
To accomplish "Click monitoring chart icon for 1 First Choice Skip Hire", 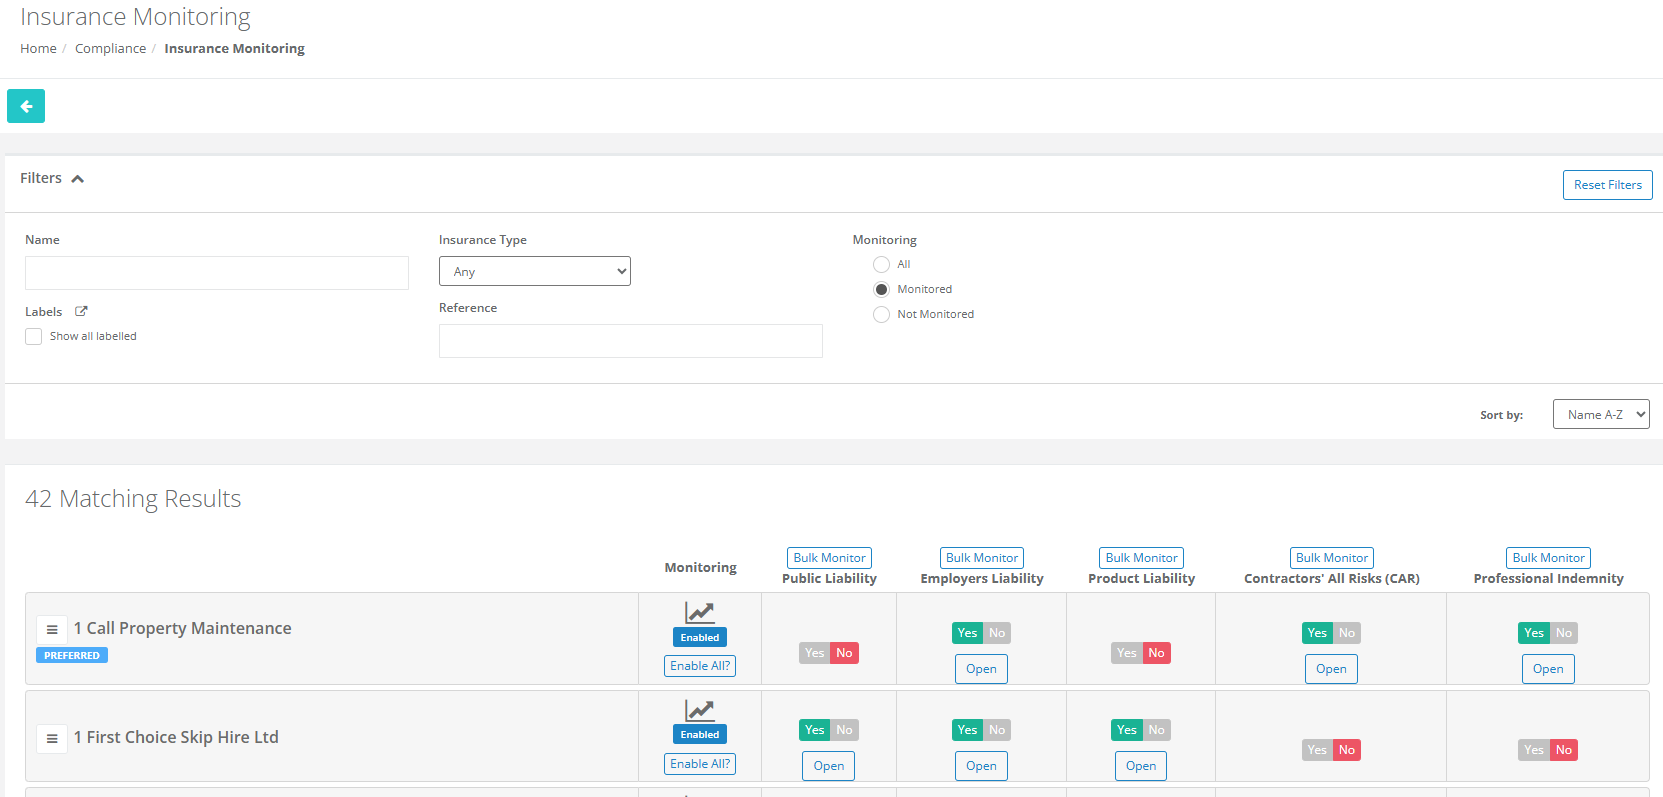I will (x=699, y=710).
